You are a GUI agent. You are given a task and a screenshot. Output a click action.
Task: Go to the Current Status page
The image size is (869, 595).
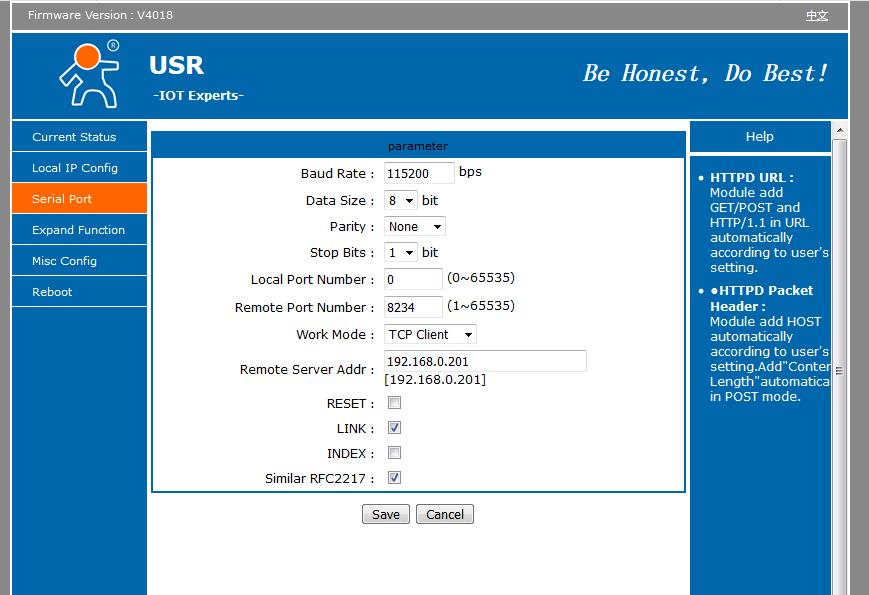79,136
